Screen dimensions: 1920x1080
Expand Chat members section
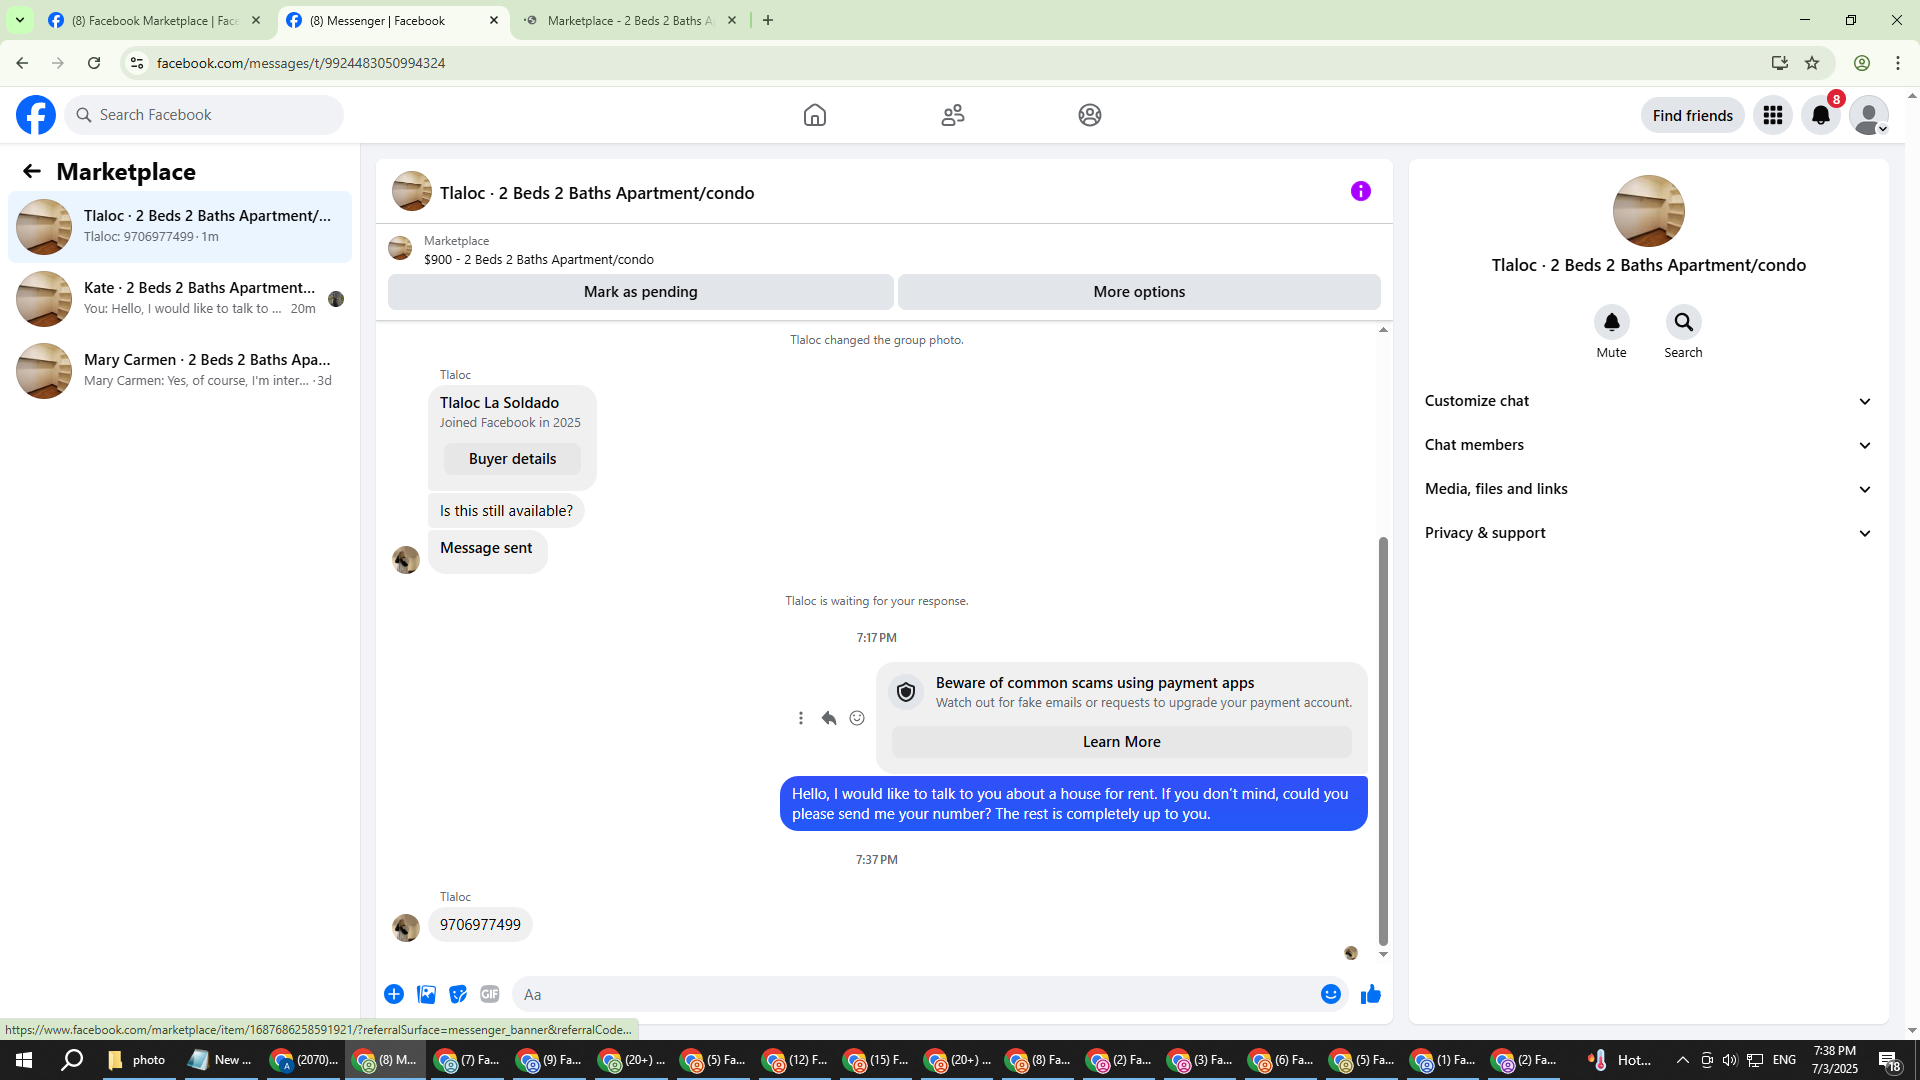coord(1647,445)
